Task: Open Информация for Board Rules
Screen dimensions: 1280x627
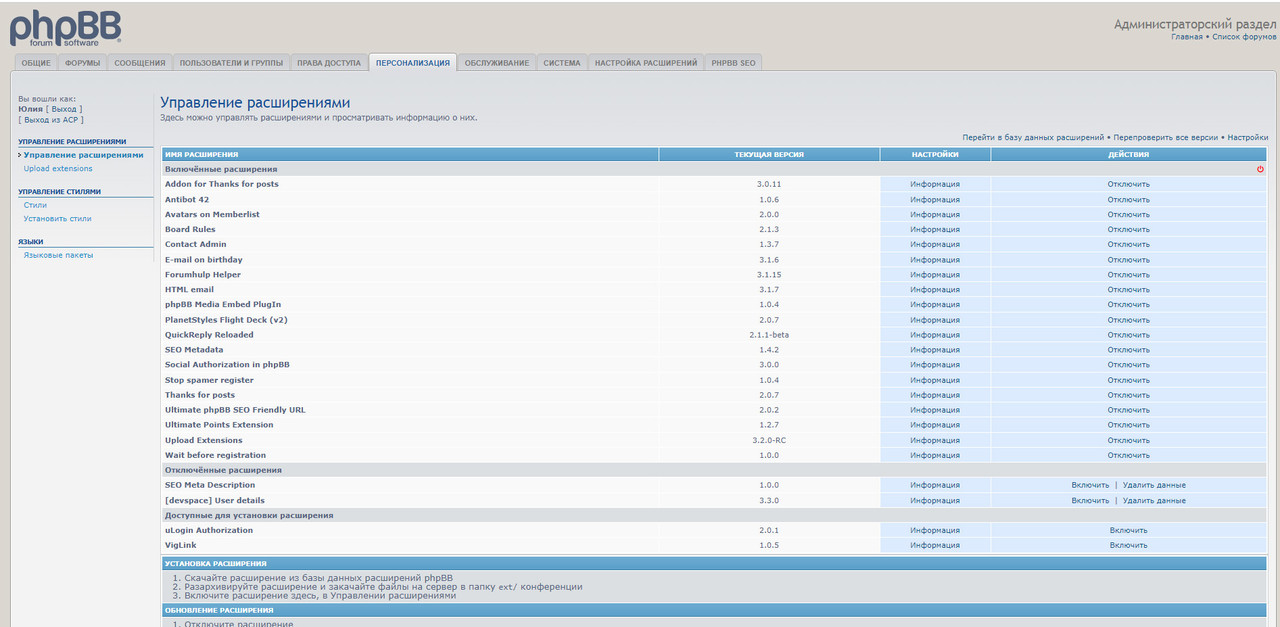Action: click(935, 229)
